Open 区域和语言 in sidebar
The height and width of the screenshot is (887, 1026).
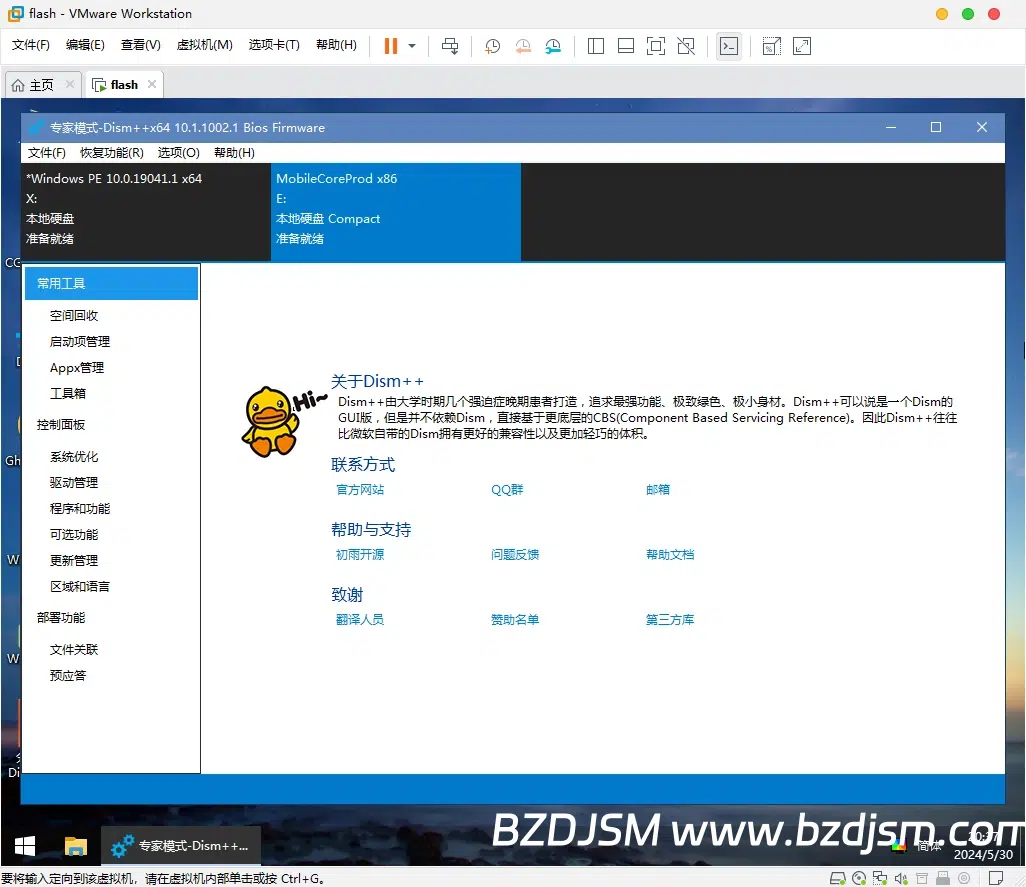tap(80, 587)
